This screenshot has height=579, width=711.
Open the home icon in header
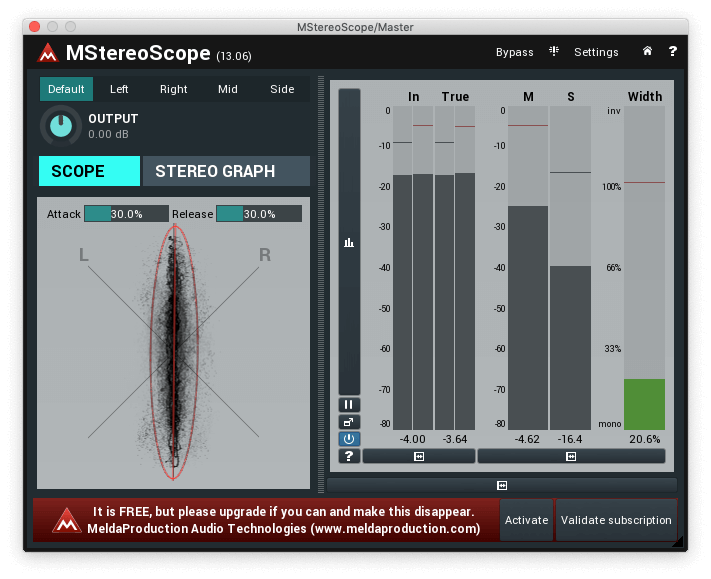point(647,51)
